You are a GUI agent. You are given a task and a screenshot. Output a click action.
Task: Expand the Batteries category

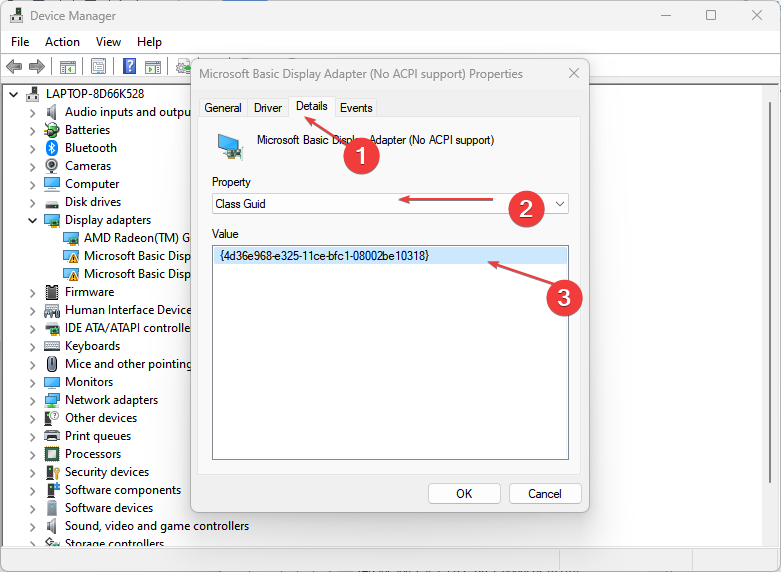(32, 131)
